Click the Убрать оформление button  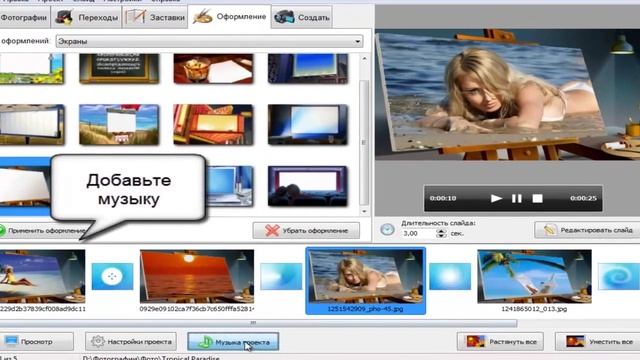pos(306,231)
